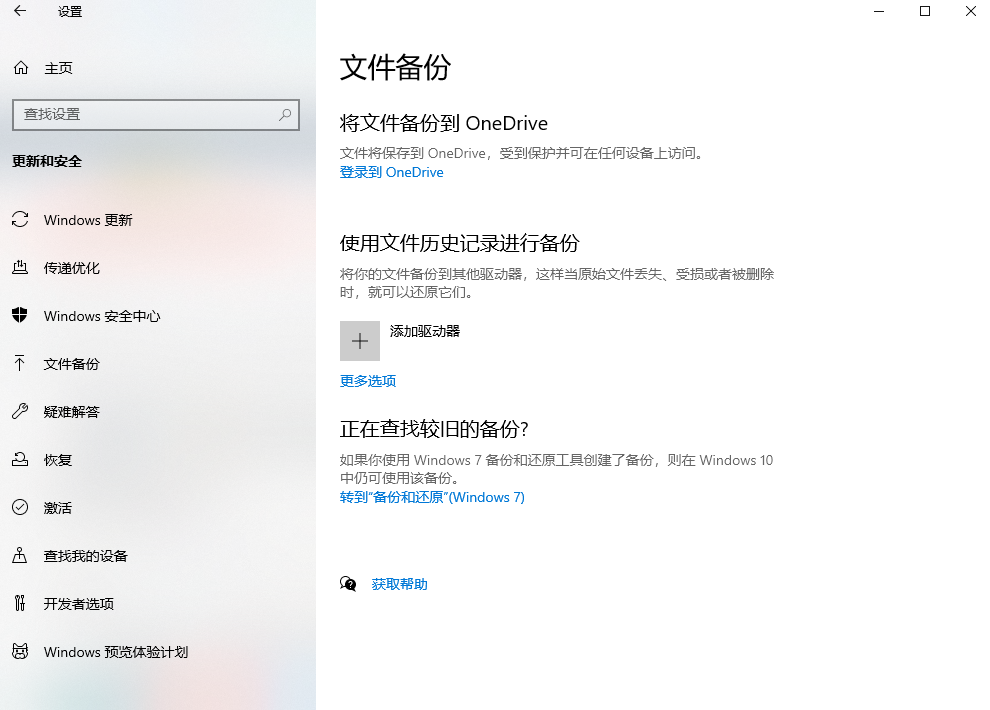Click the 更多选项 link
Image resolution: width=990 pixels, height=710 pixels.
[366, 381]
